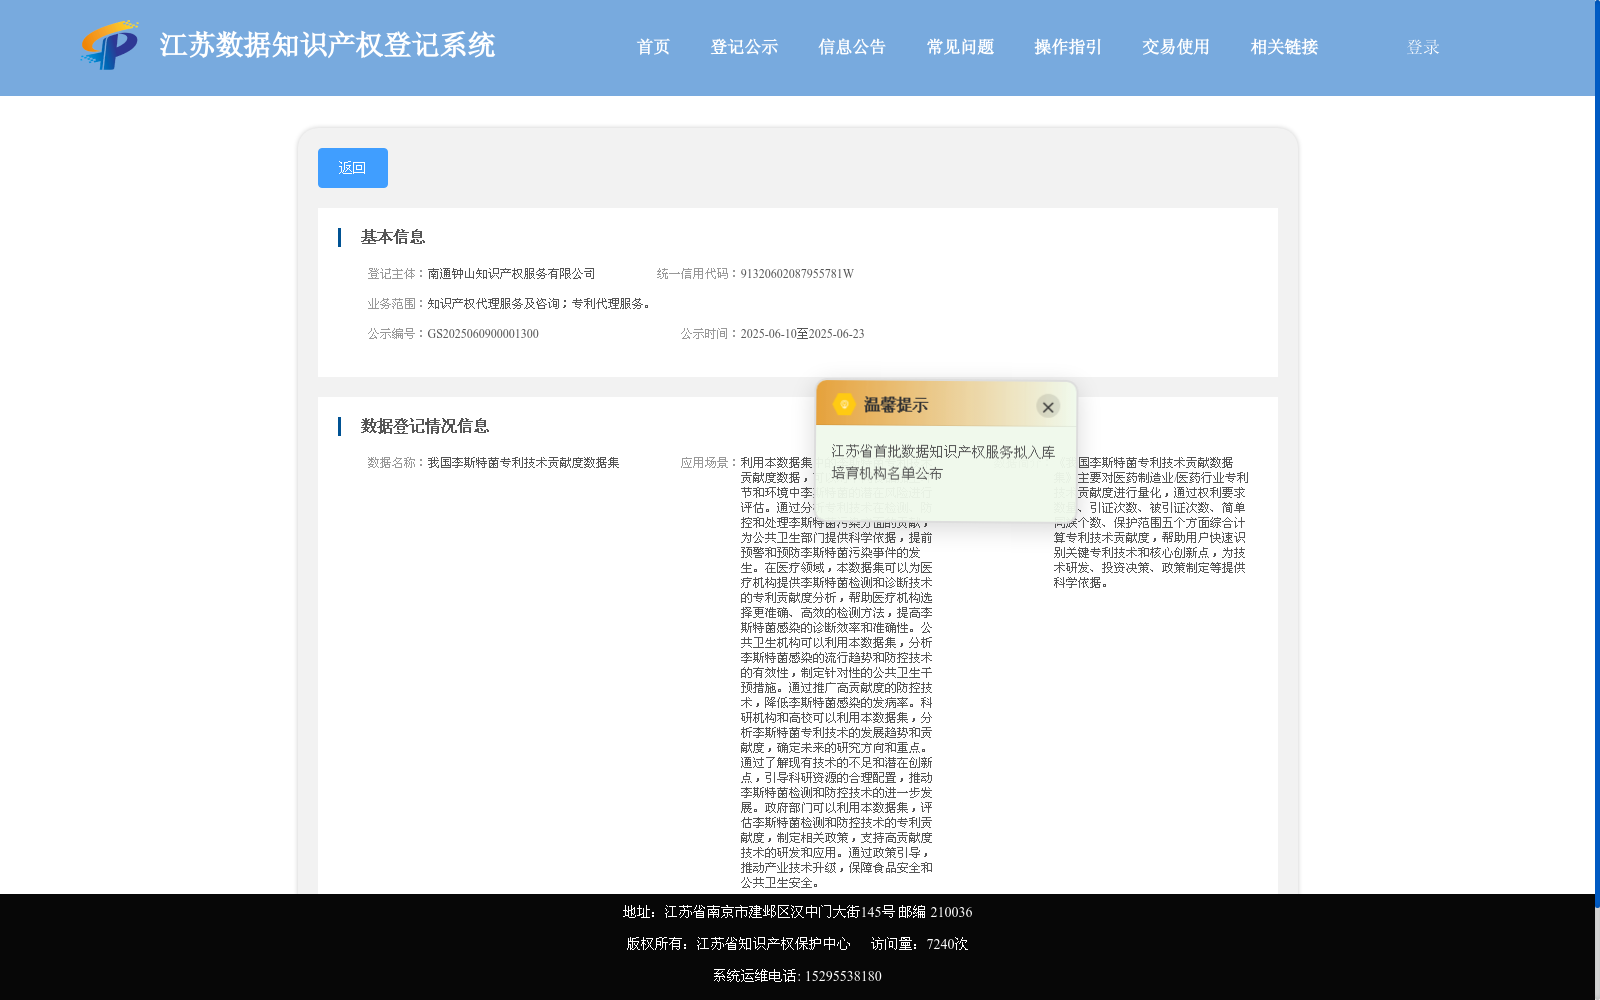Click the site logo icon
The height and width of the screenshot is (1000, 1600).
click(109, 45)
